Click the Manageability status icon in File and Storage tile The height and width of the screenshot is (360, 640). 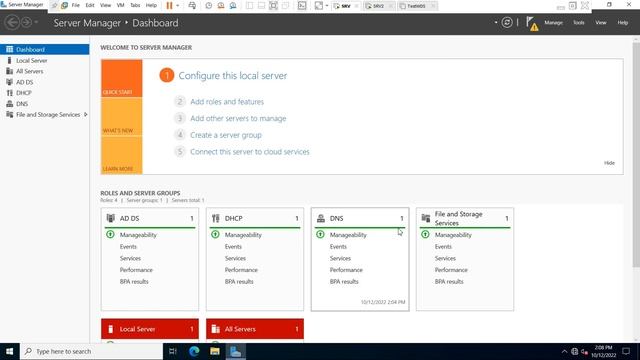click(425, 235)
